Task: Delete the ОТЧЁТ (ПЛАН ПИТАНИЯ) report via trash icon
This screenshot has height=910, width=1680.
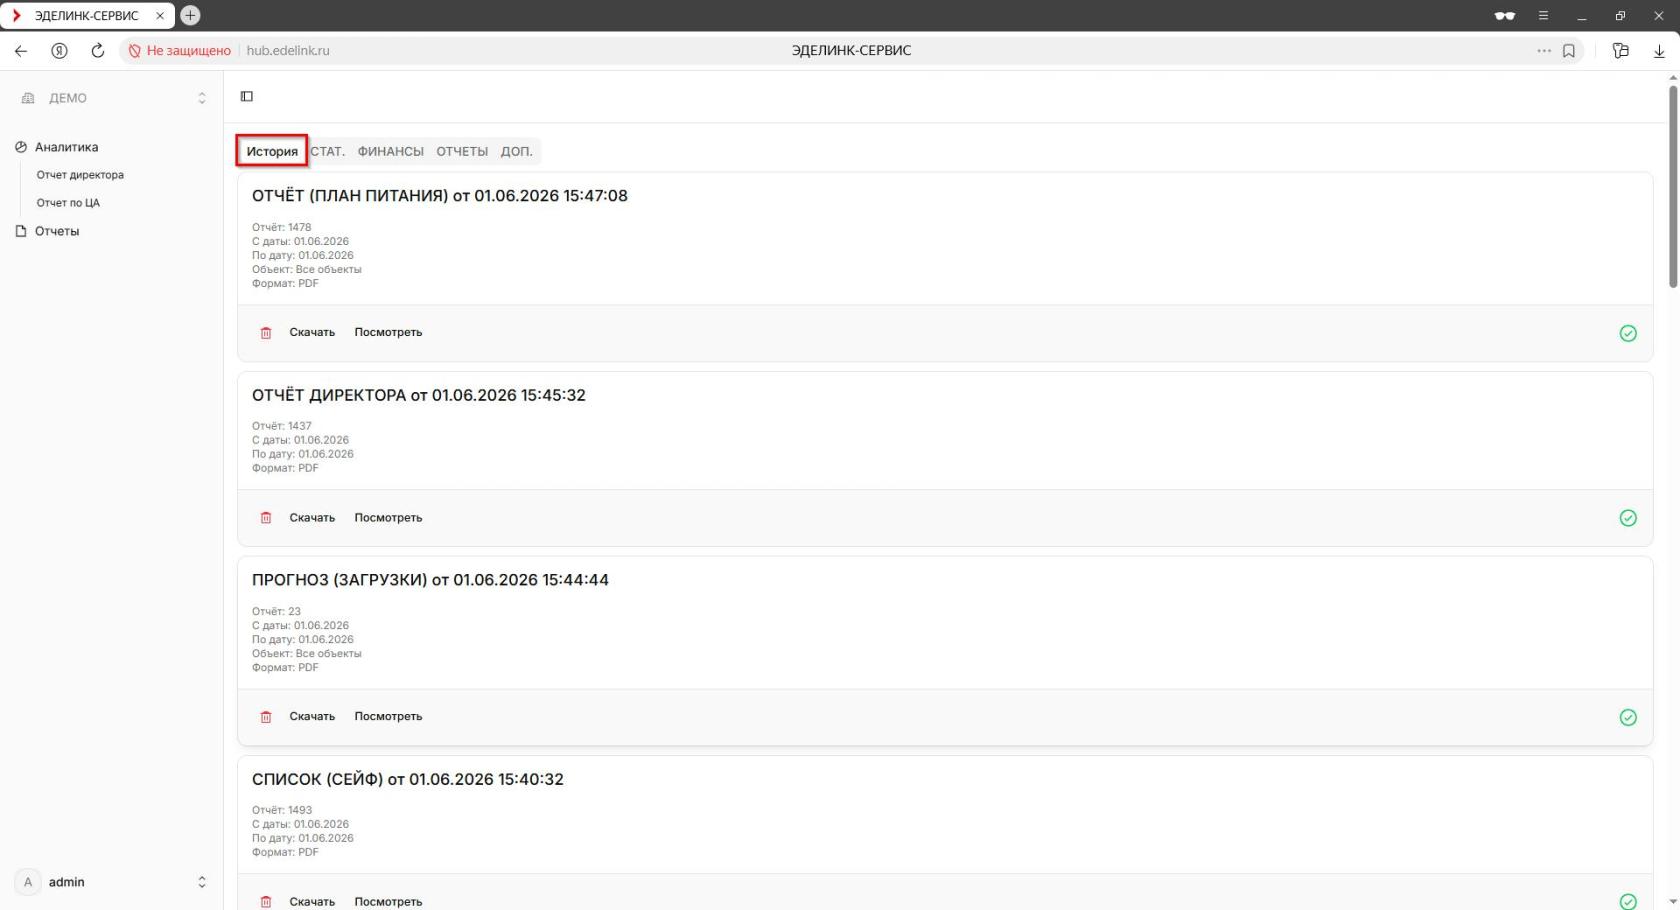Action: (x=266, y=333)
